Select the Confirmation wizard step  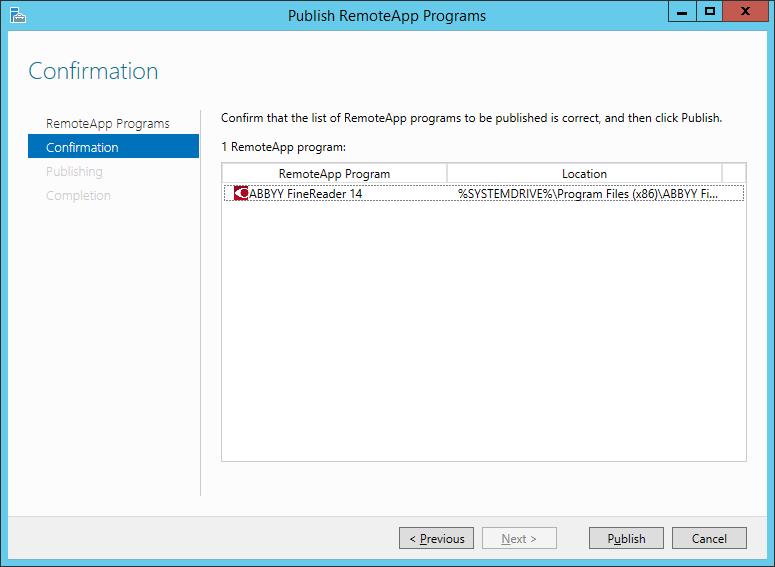point(113,147)
